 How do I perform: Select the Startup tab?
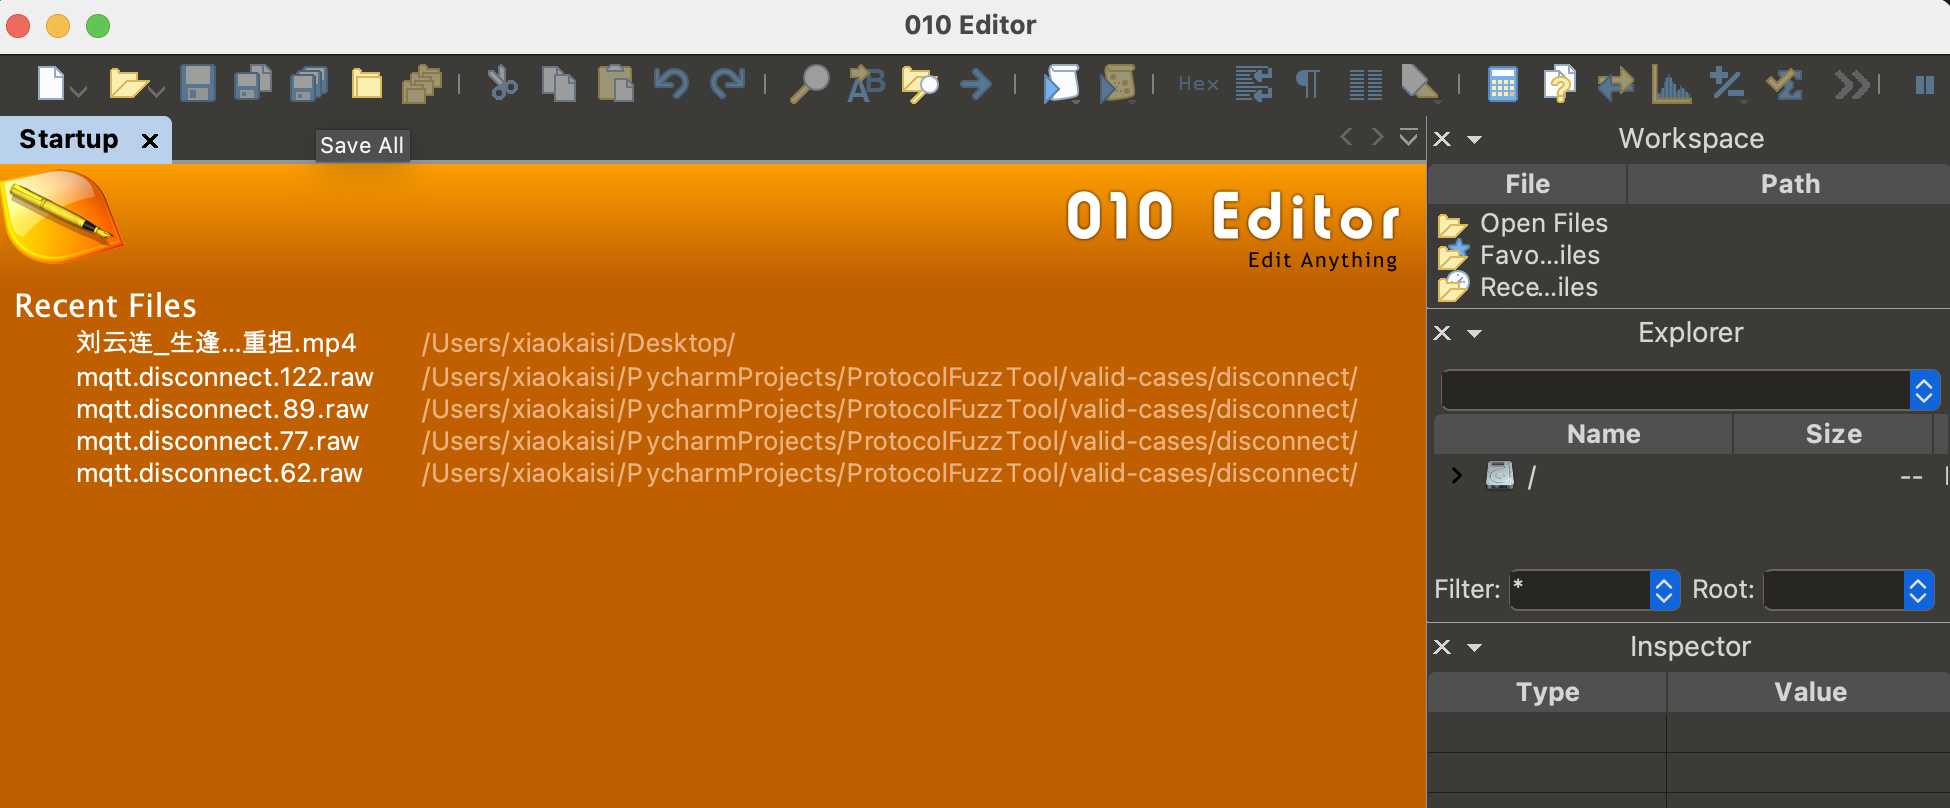(69, 139)
